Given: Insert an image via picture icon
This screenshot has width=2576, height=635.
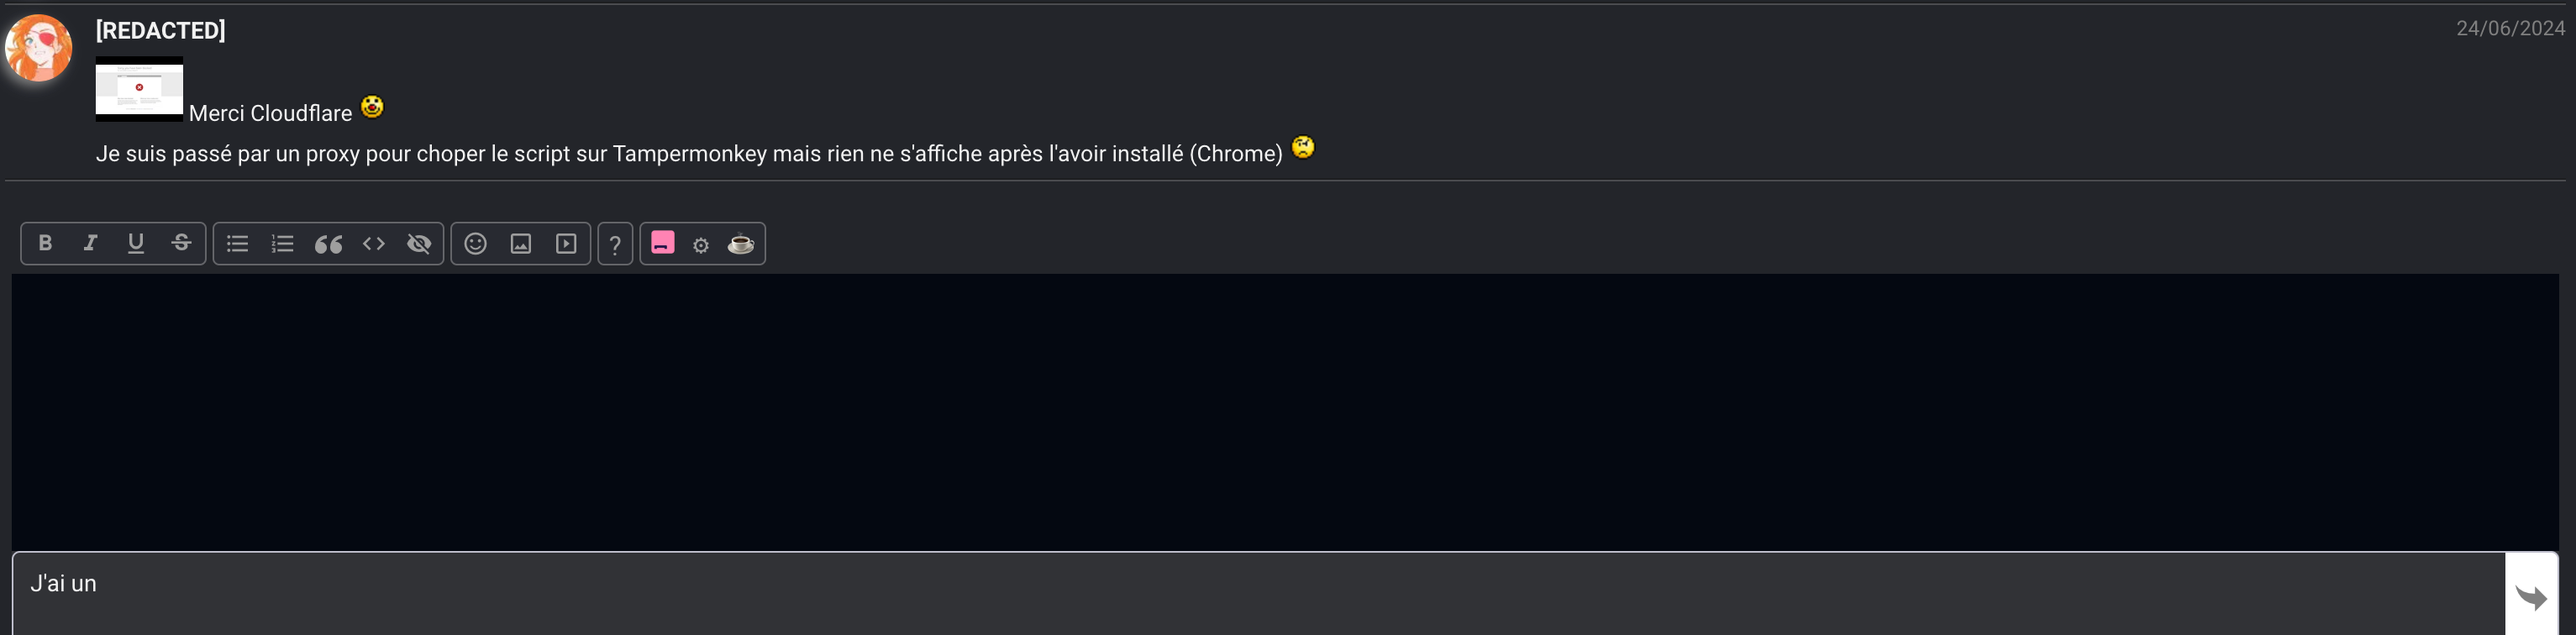Looking at the screenshot, I should click(x=521, y=243).
